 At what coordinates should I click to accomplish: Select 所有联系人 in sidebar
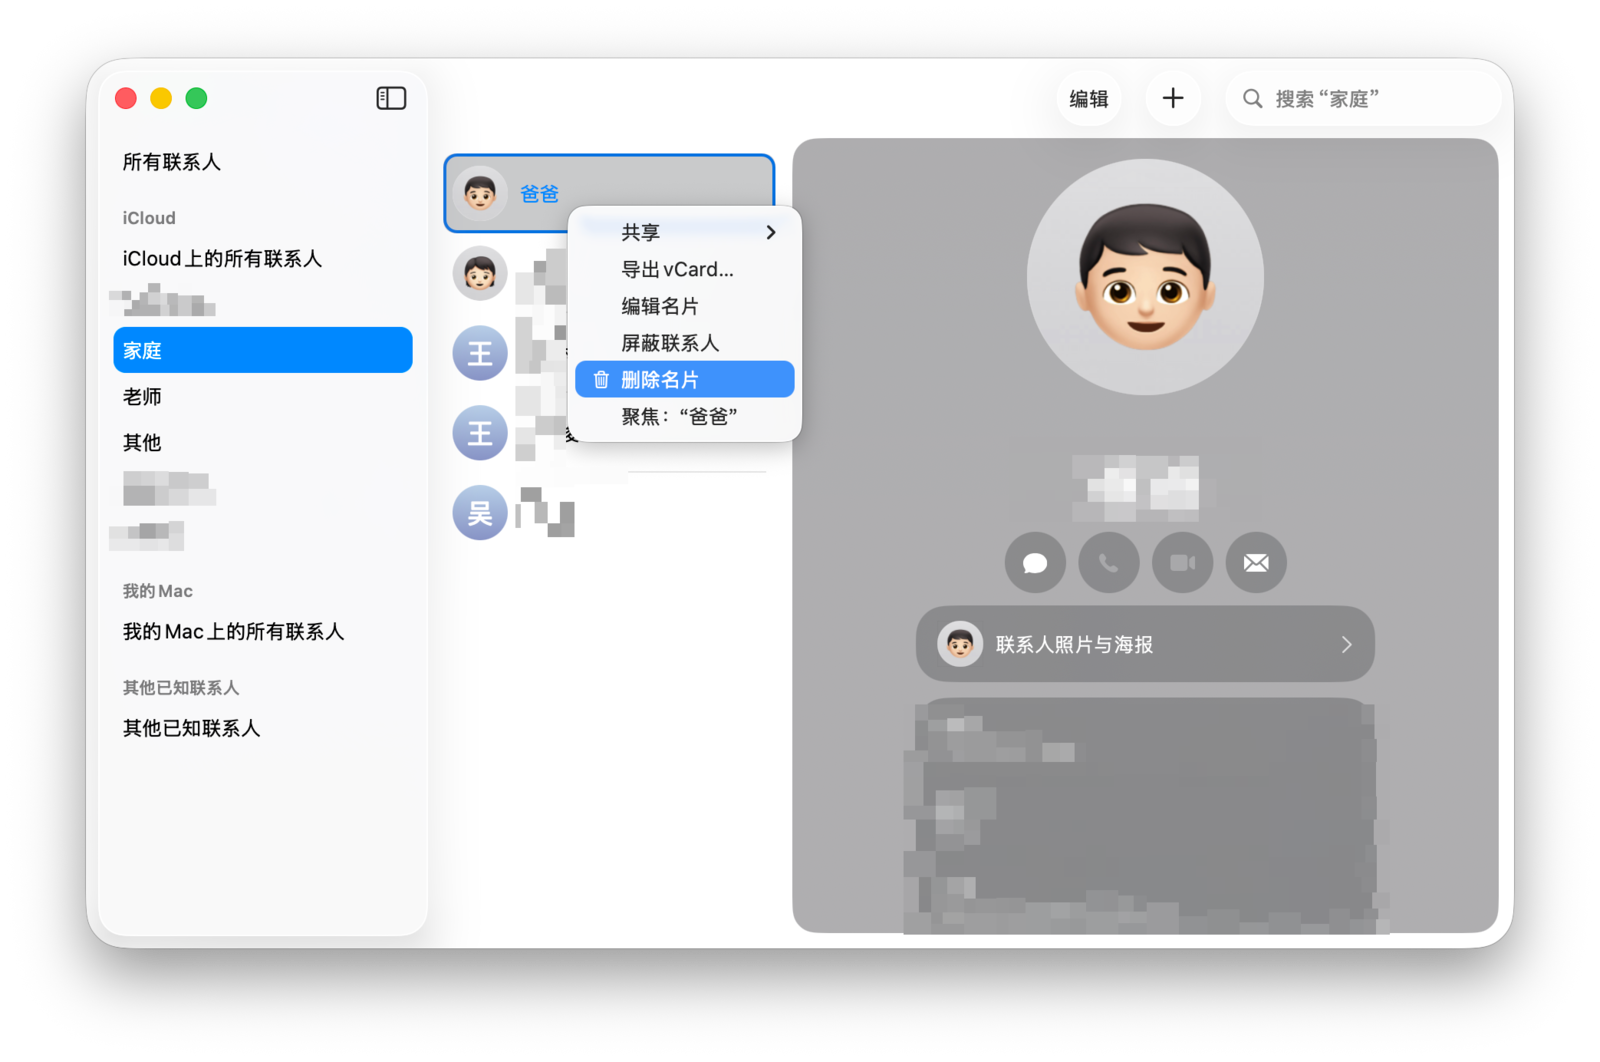click(x=172, y=162)
